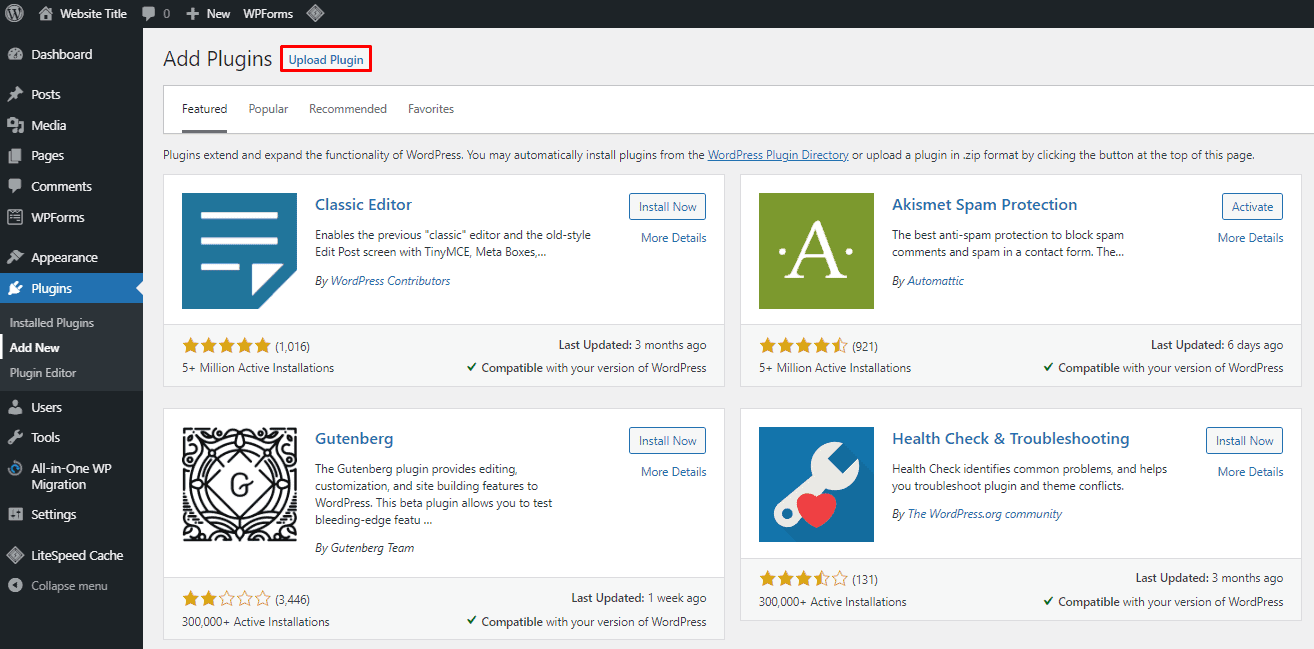Click the Gutenberg plugin logo thumbnail
1314x649 pixels.
coord(239,484)
